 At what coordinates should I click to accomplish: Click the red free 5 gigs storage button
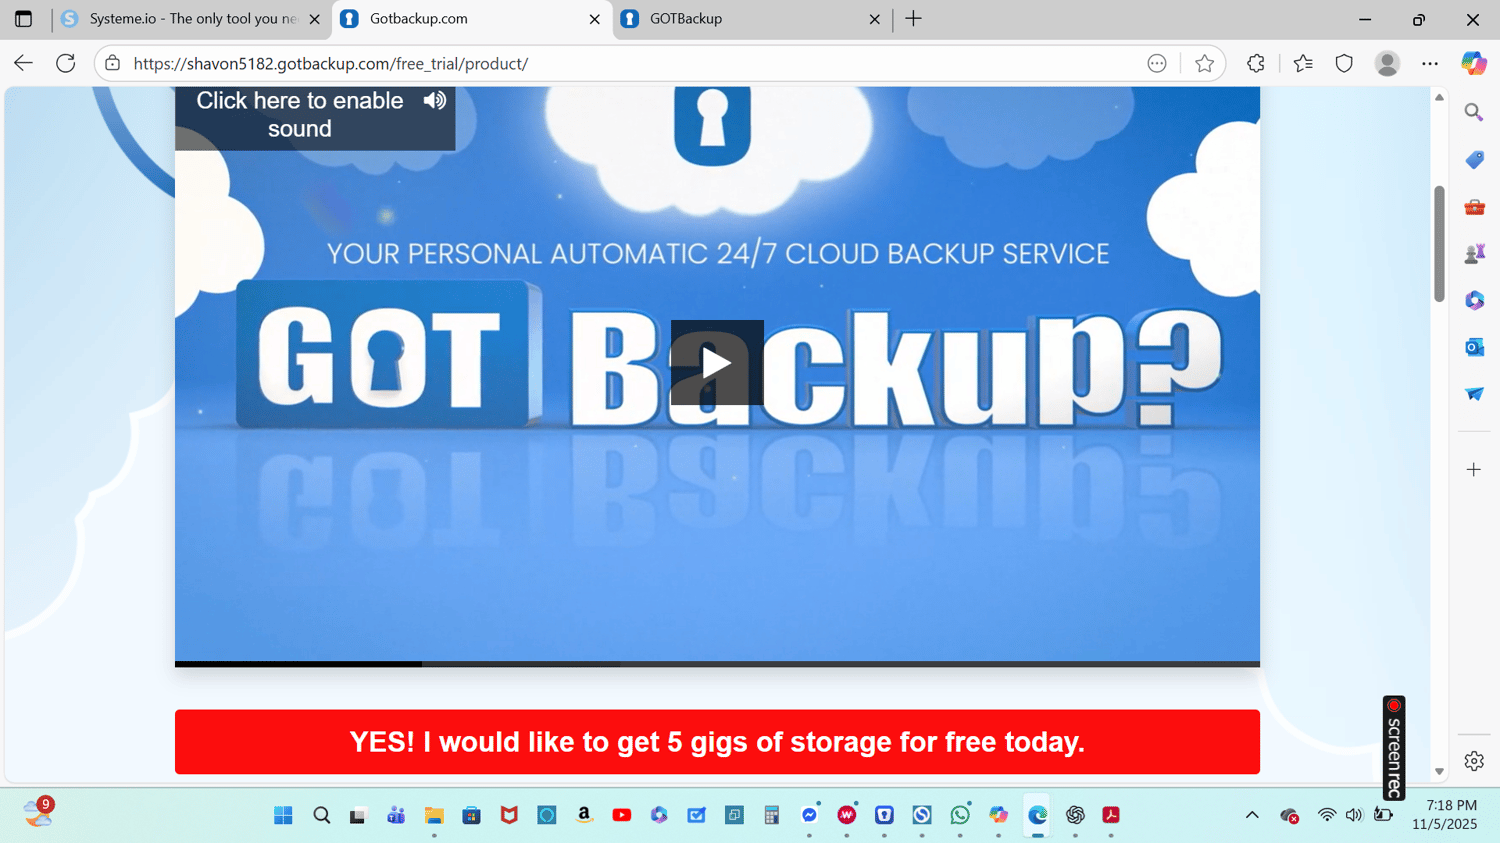tap(717, 742)
